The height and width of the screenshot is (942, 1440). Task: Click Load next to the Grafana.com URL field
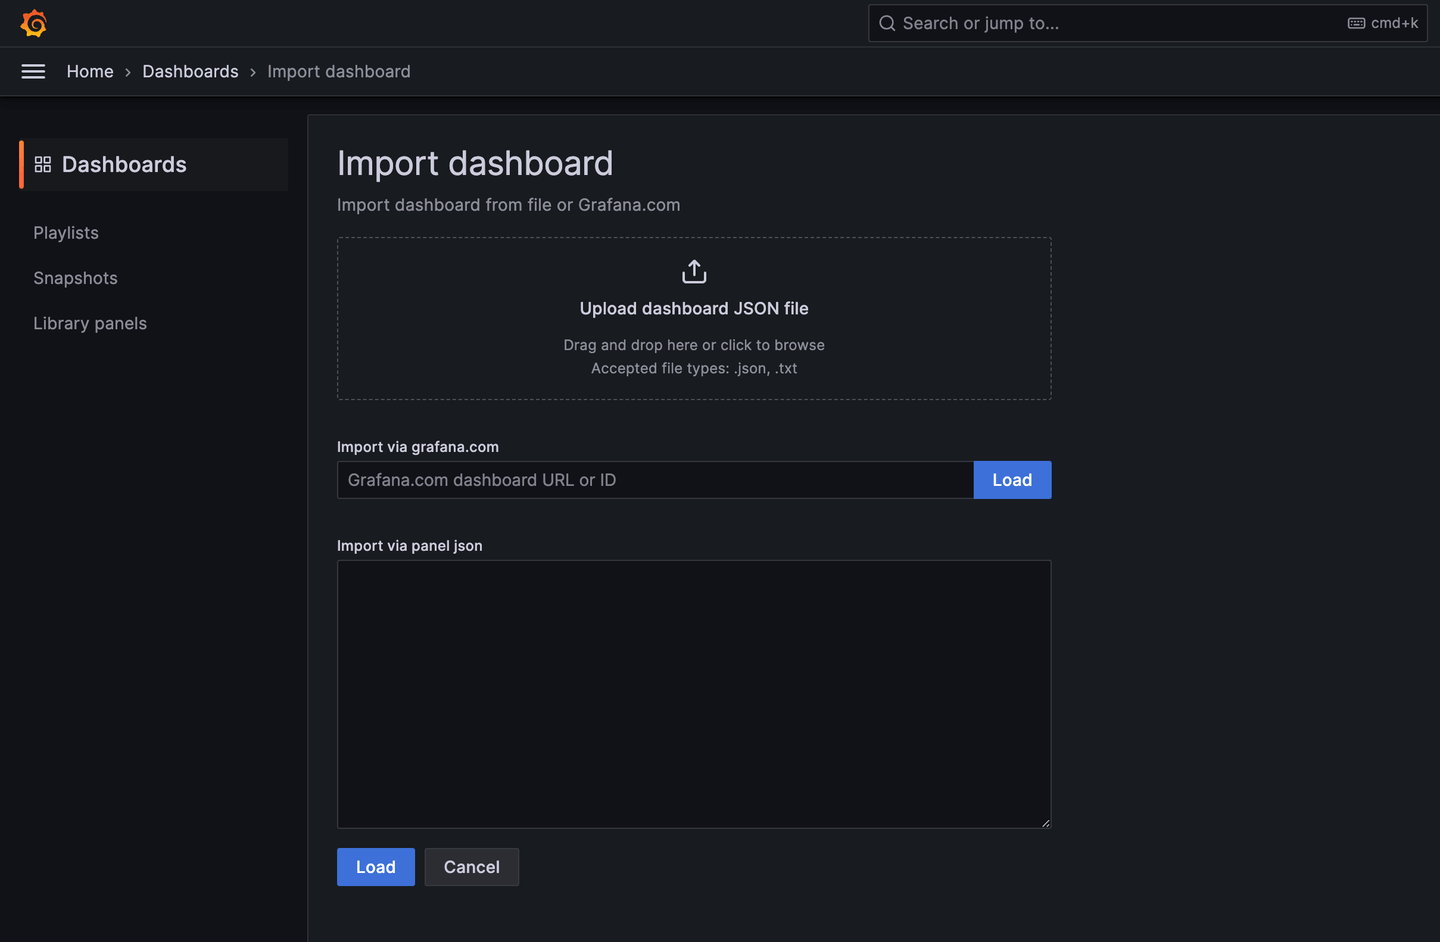(1012, 480)
